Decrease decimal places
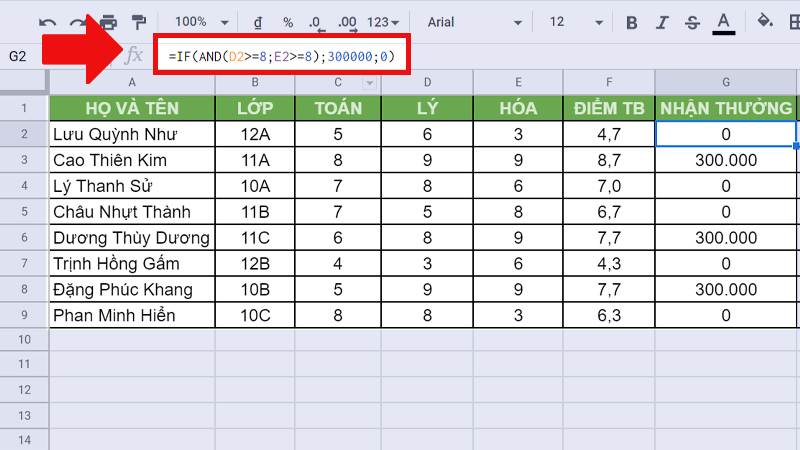Screen dimensions: 800x450 click(x=316, y=22)
